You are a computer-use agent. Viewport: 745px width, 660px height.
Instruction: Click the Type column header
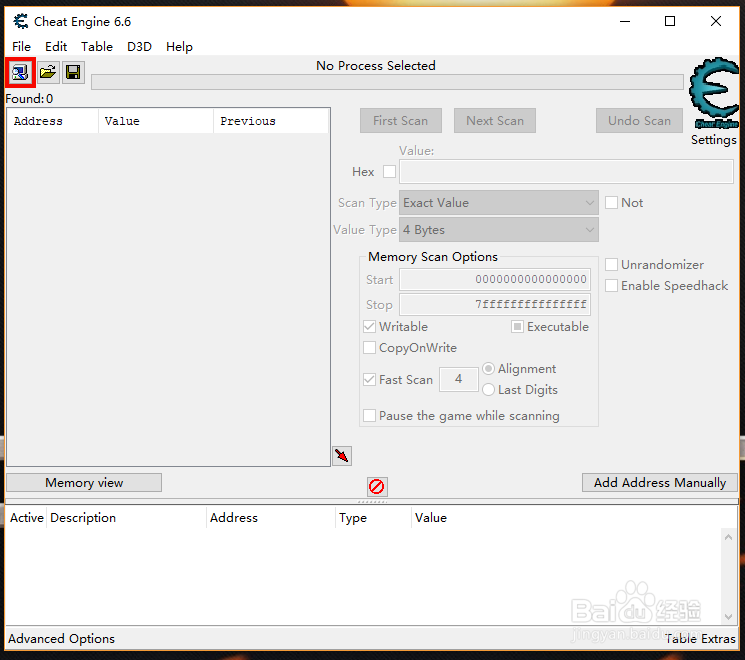[373, 517]
